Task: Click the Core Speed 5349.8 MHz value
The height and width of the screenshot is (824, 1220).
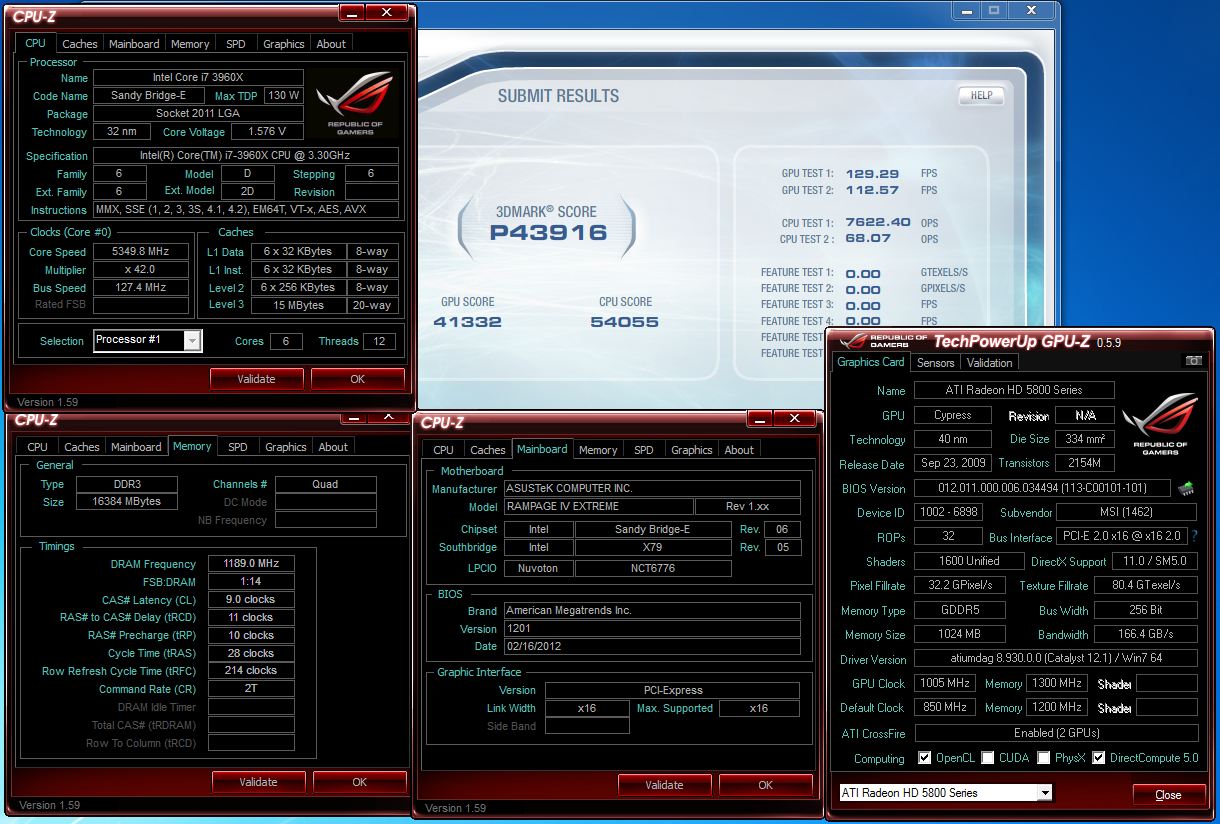Action: (x=140, y=252)
